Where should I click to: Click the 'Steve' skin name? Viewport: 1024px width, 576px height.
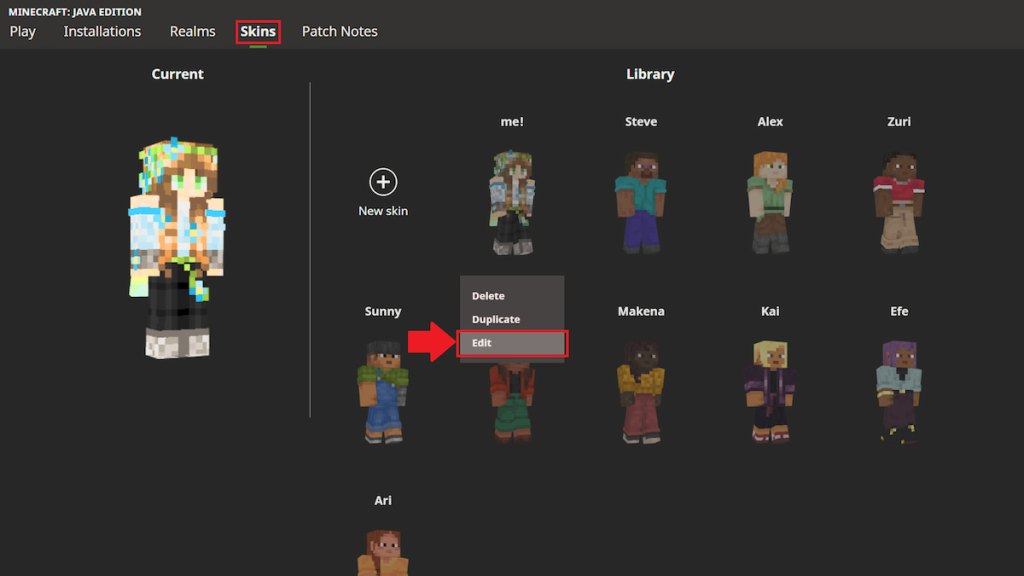(641, 121)
